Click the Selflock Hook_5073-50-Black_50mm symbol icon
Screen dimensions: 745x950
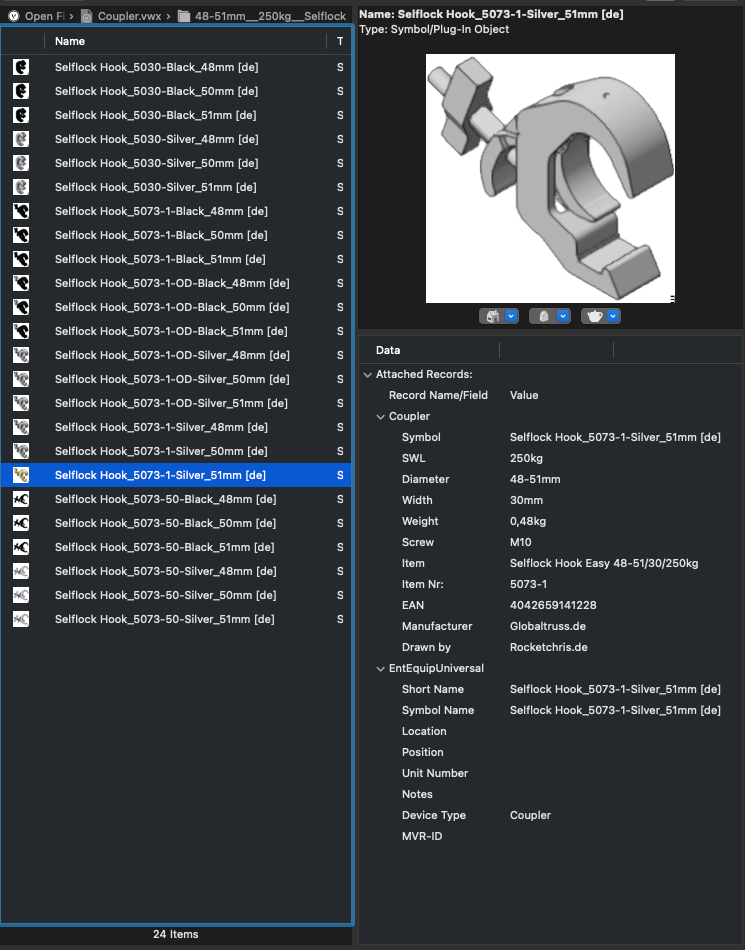coord(21,523)
